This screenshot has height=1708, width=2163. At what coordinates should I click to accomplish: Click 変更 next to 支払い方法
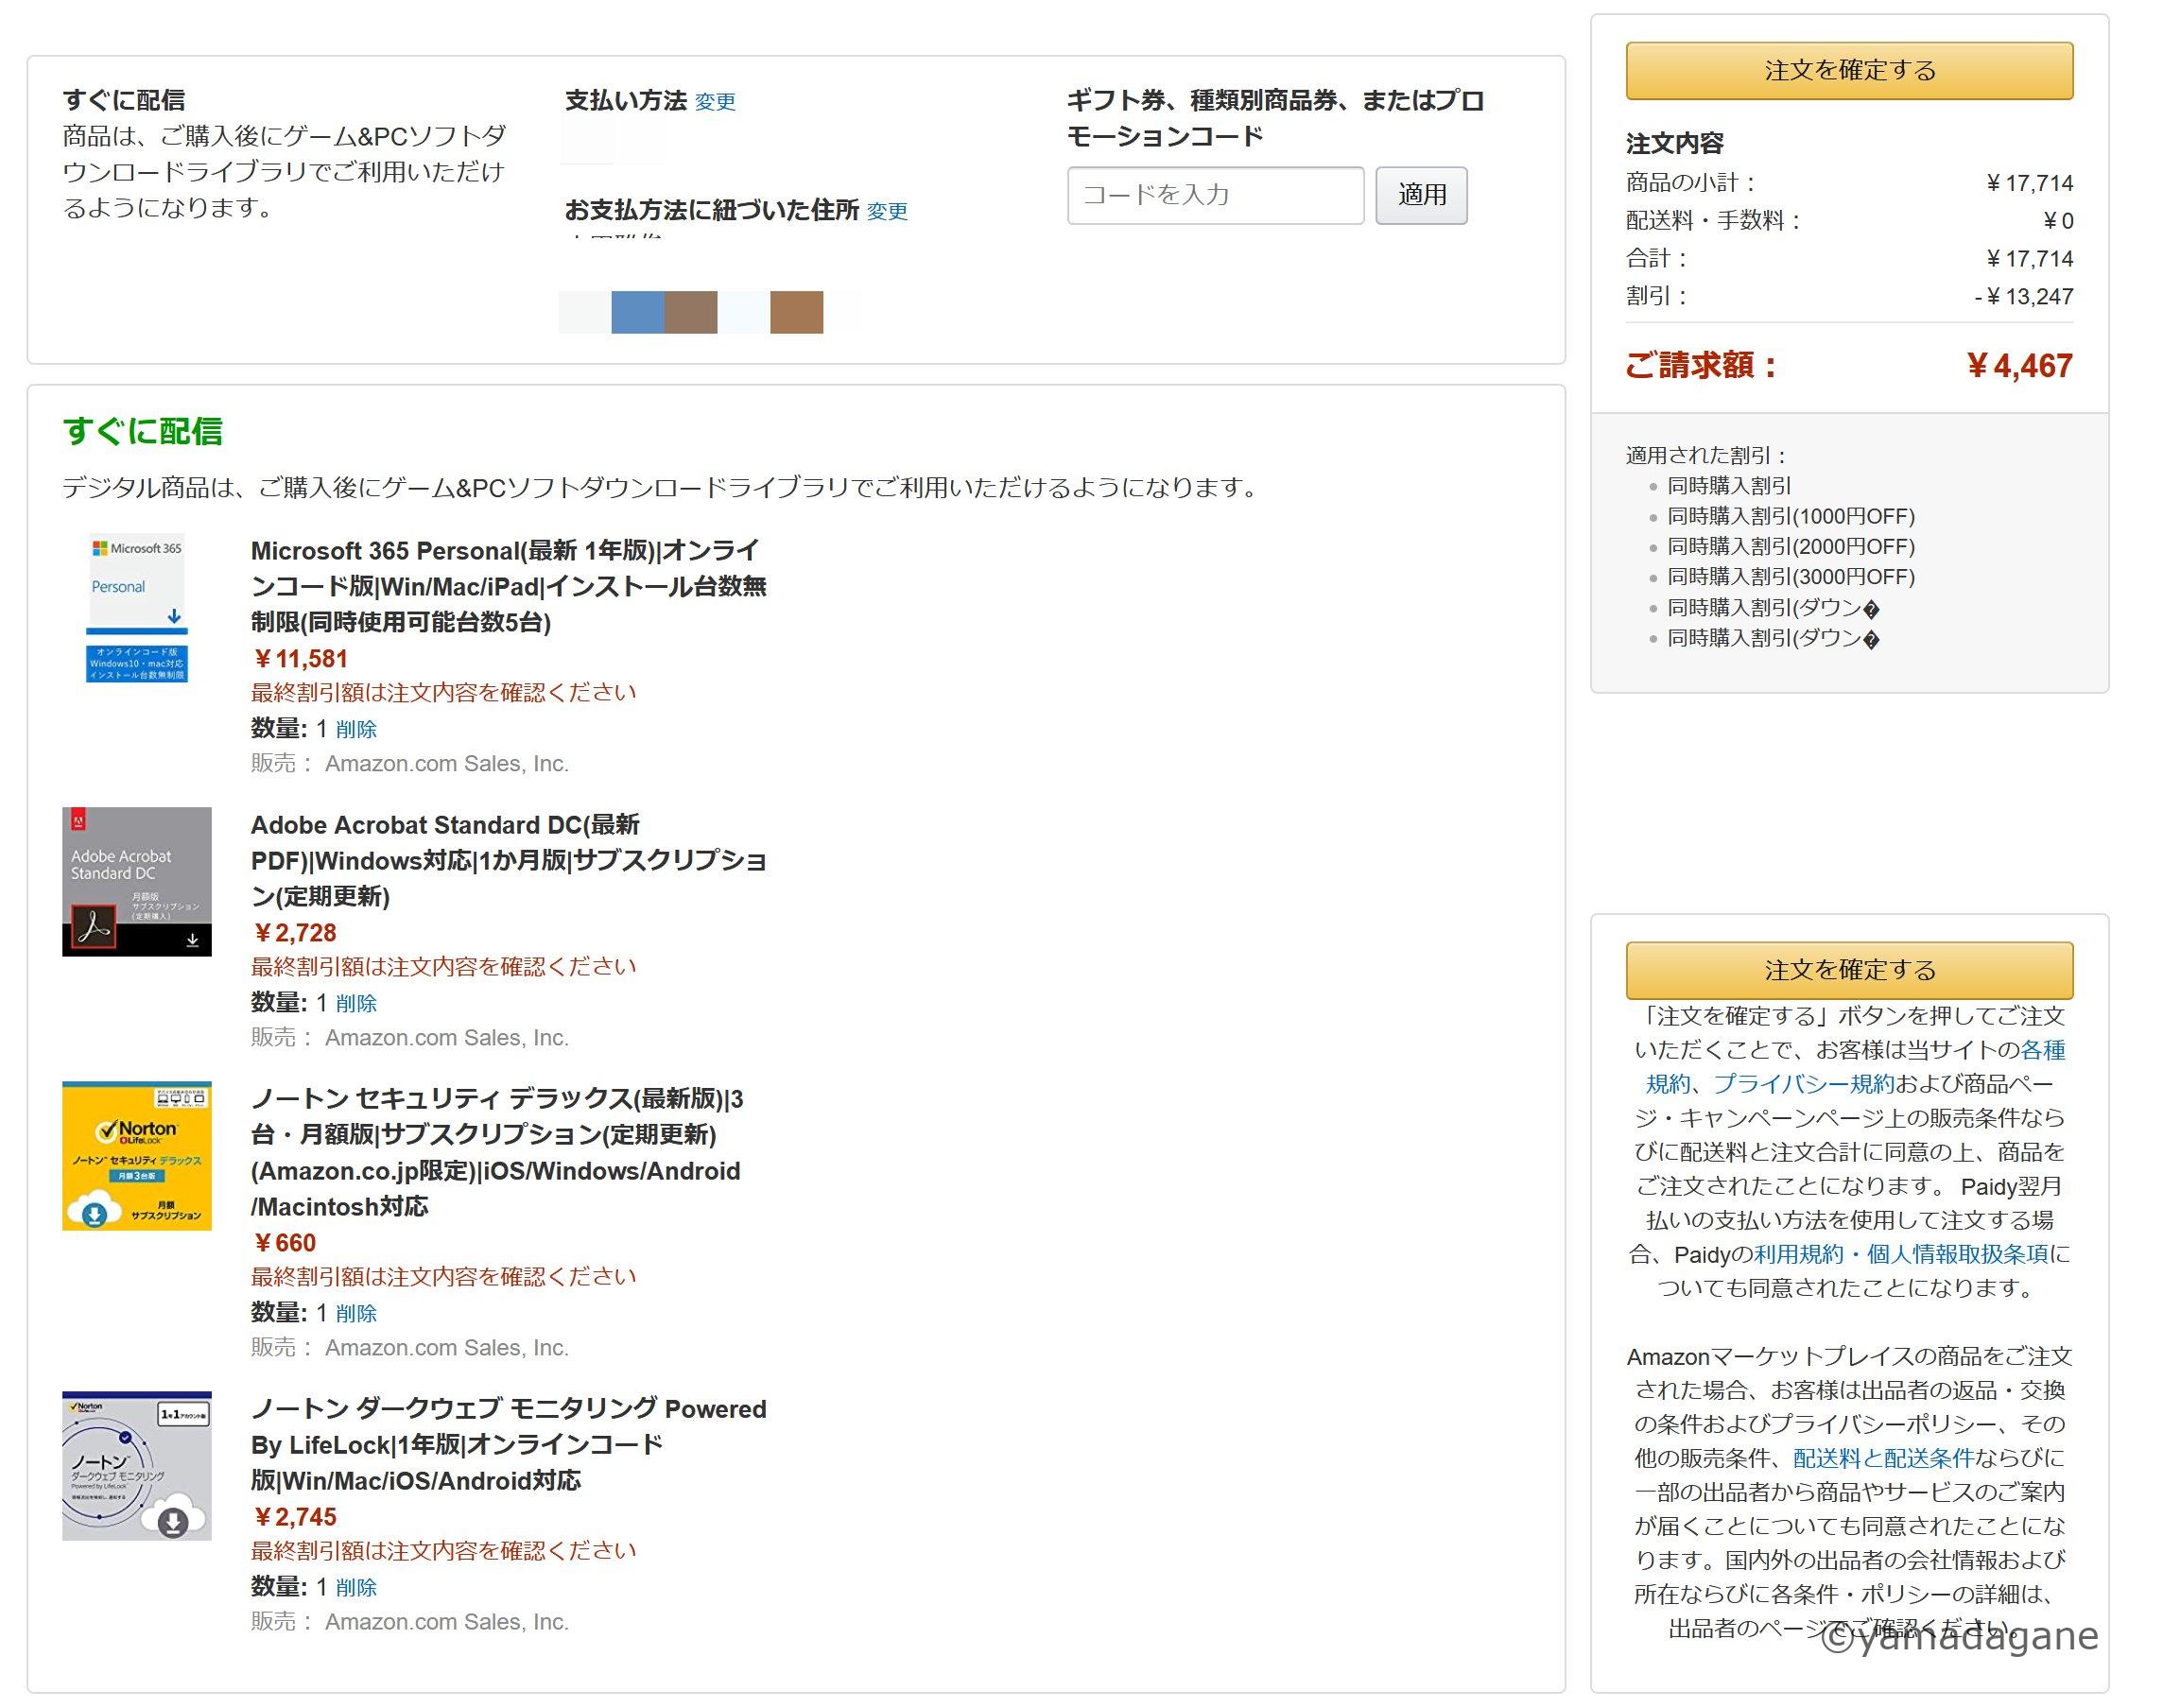(715, 102)
